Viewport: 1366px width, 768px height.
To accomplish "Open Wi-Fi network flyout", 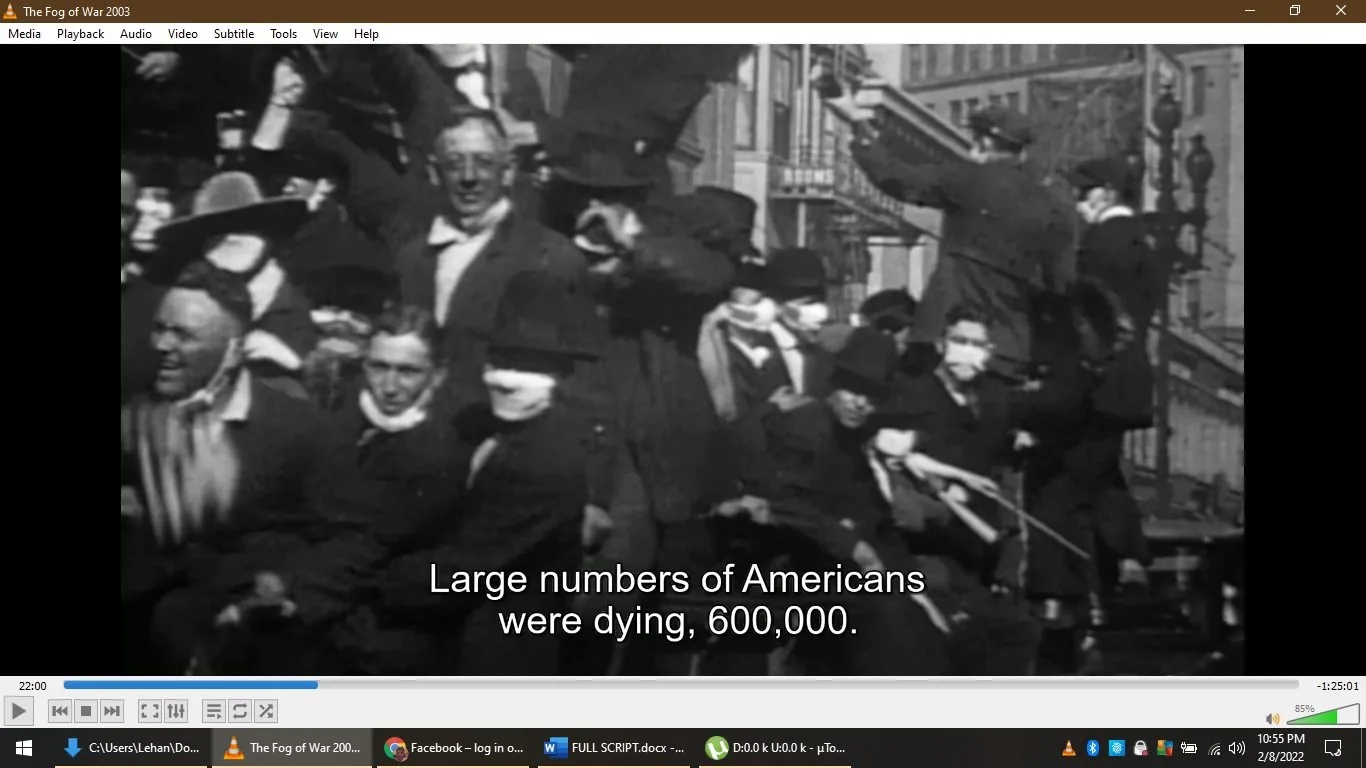I will click(x=1214, y=748).
